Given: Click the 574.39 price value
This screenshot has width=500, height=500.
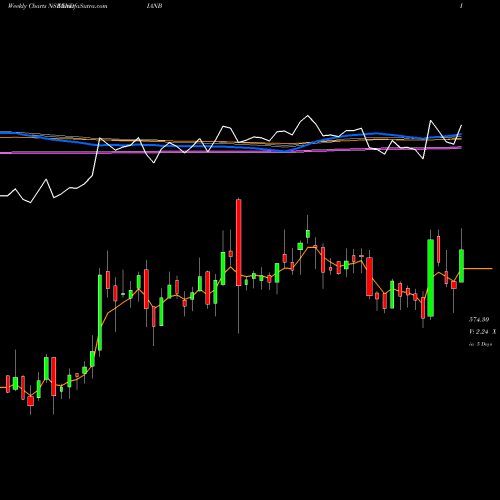Looking at the screenshot, I should [479, 320].
